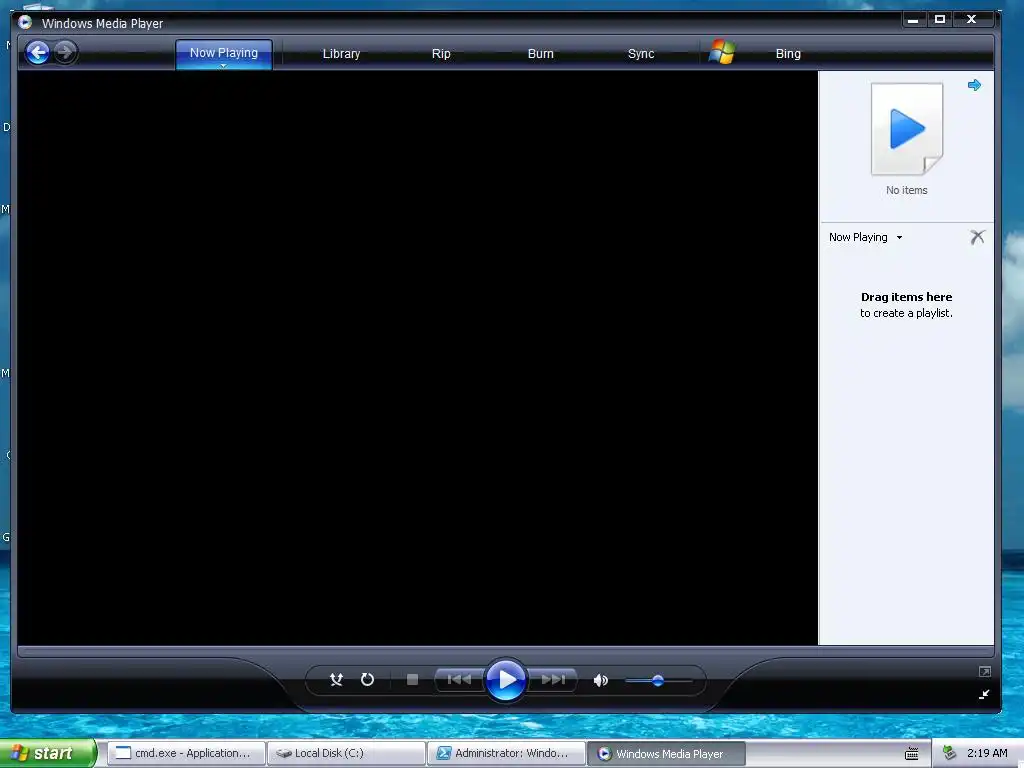The width and height of the screenshot is (1024, 768).
Task: Stop playback with the Stop button
Action: coord(412,680)
